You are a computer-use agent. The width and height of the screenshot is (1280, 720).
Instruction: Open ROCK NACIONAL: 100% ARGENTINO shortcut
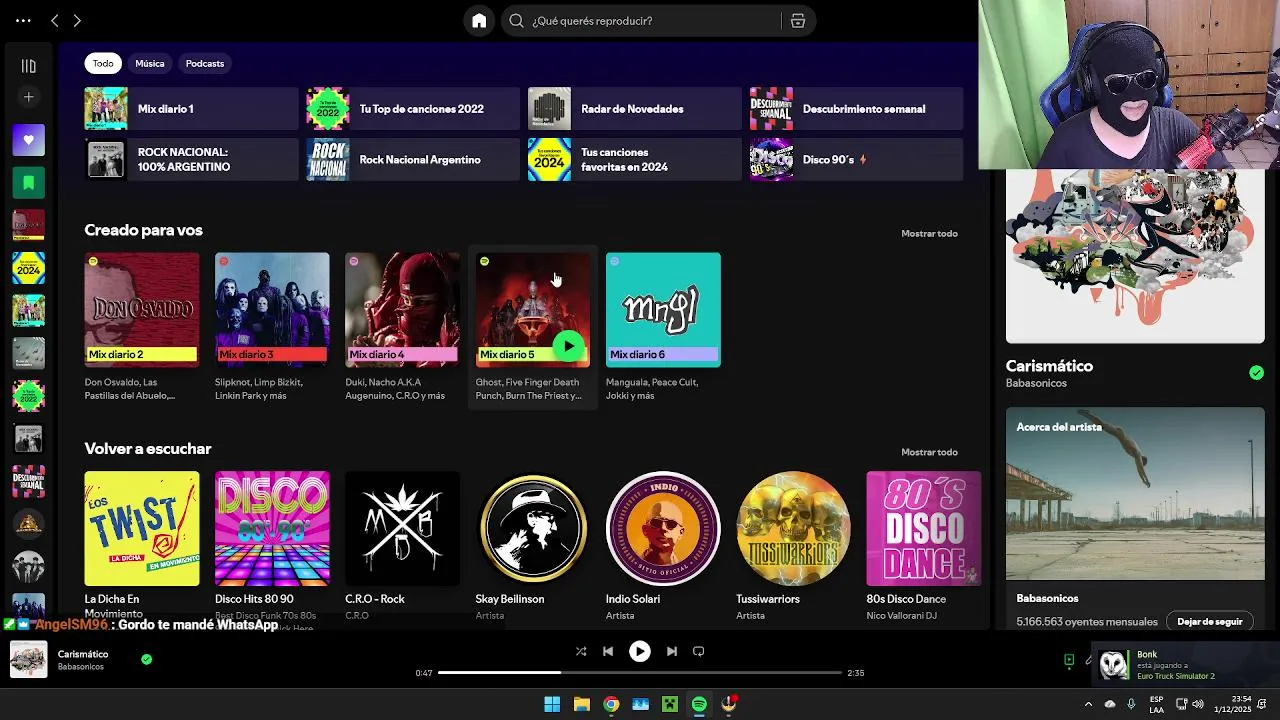[191, 160]
